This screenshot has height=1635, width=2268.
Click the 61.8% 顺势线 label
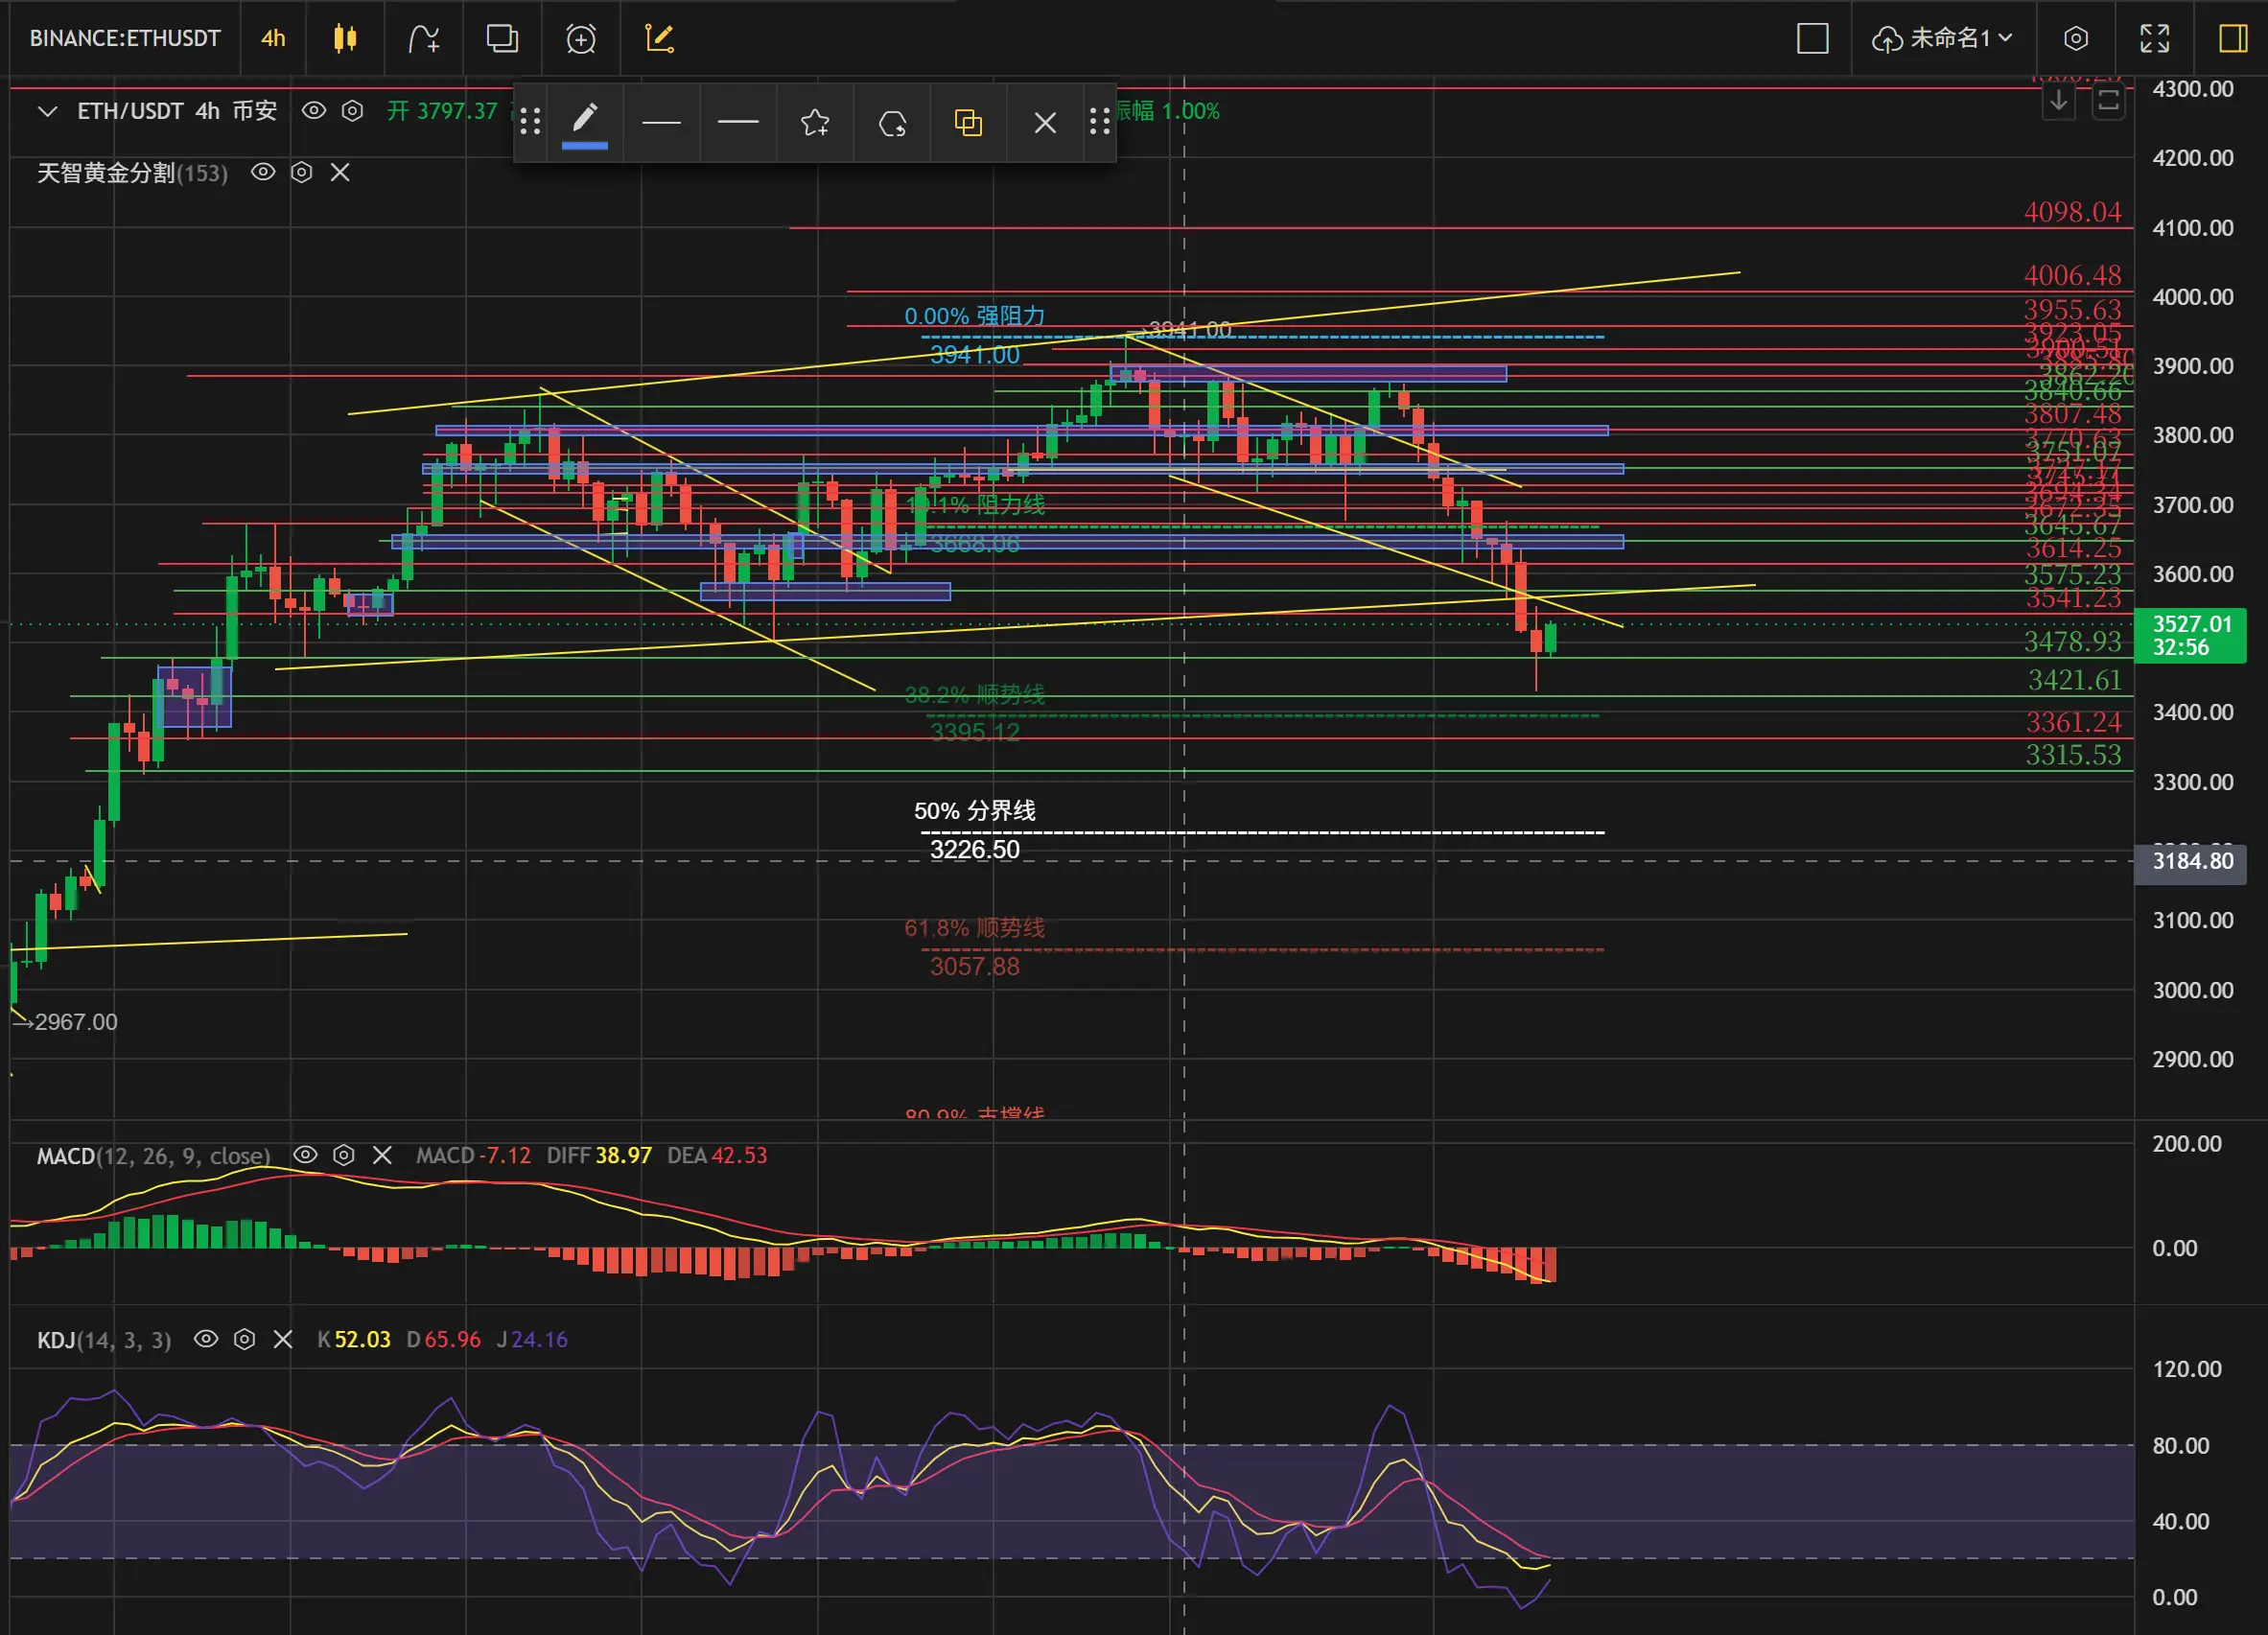click(x=975, y=928)
